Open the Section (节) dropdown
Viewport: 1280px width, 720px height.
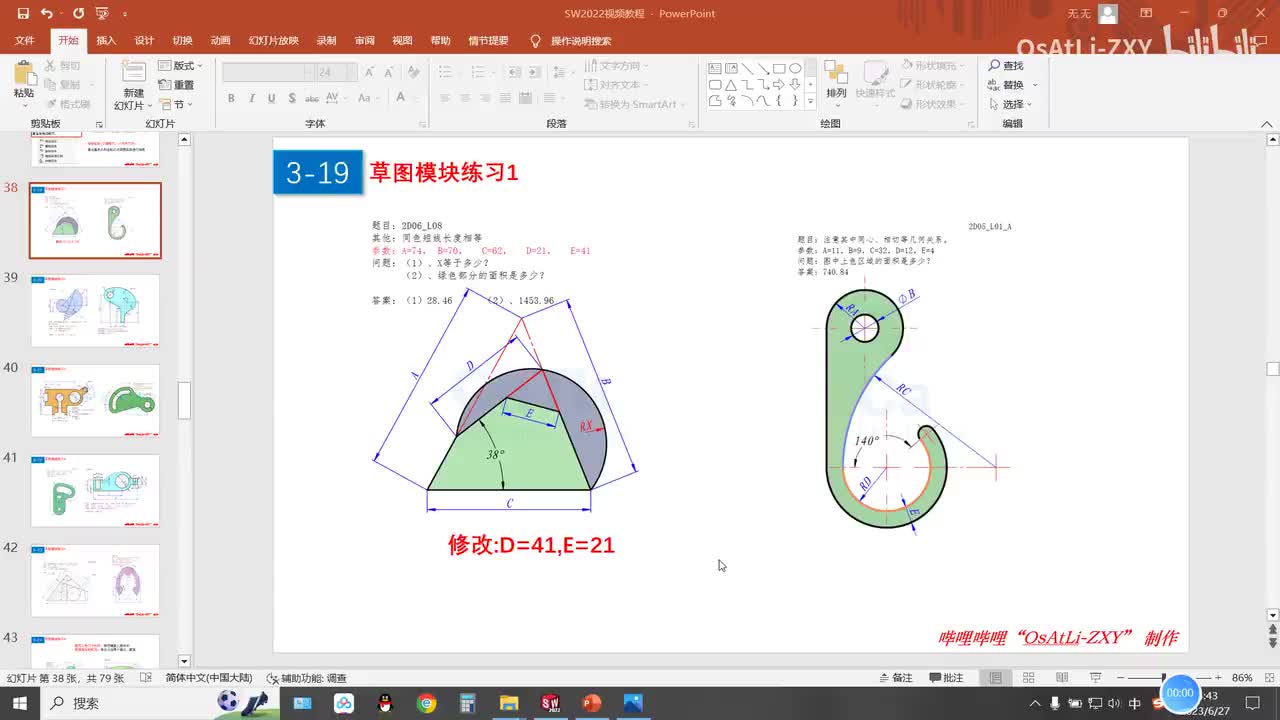coord(176,104)
